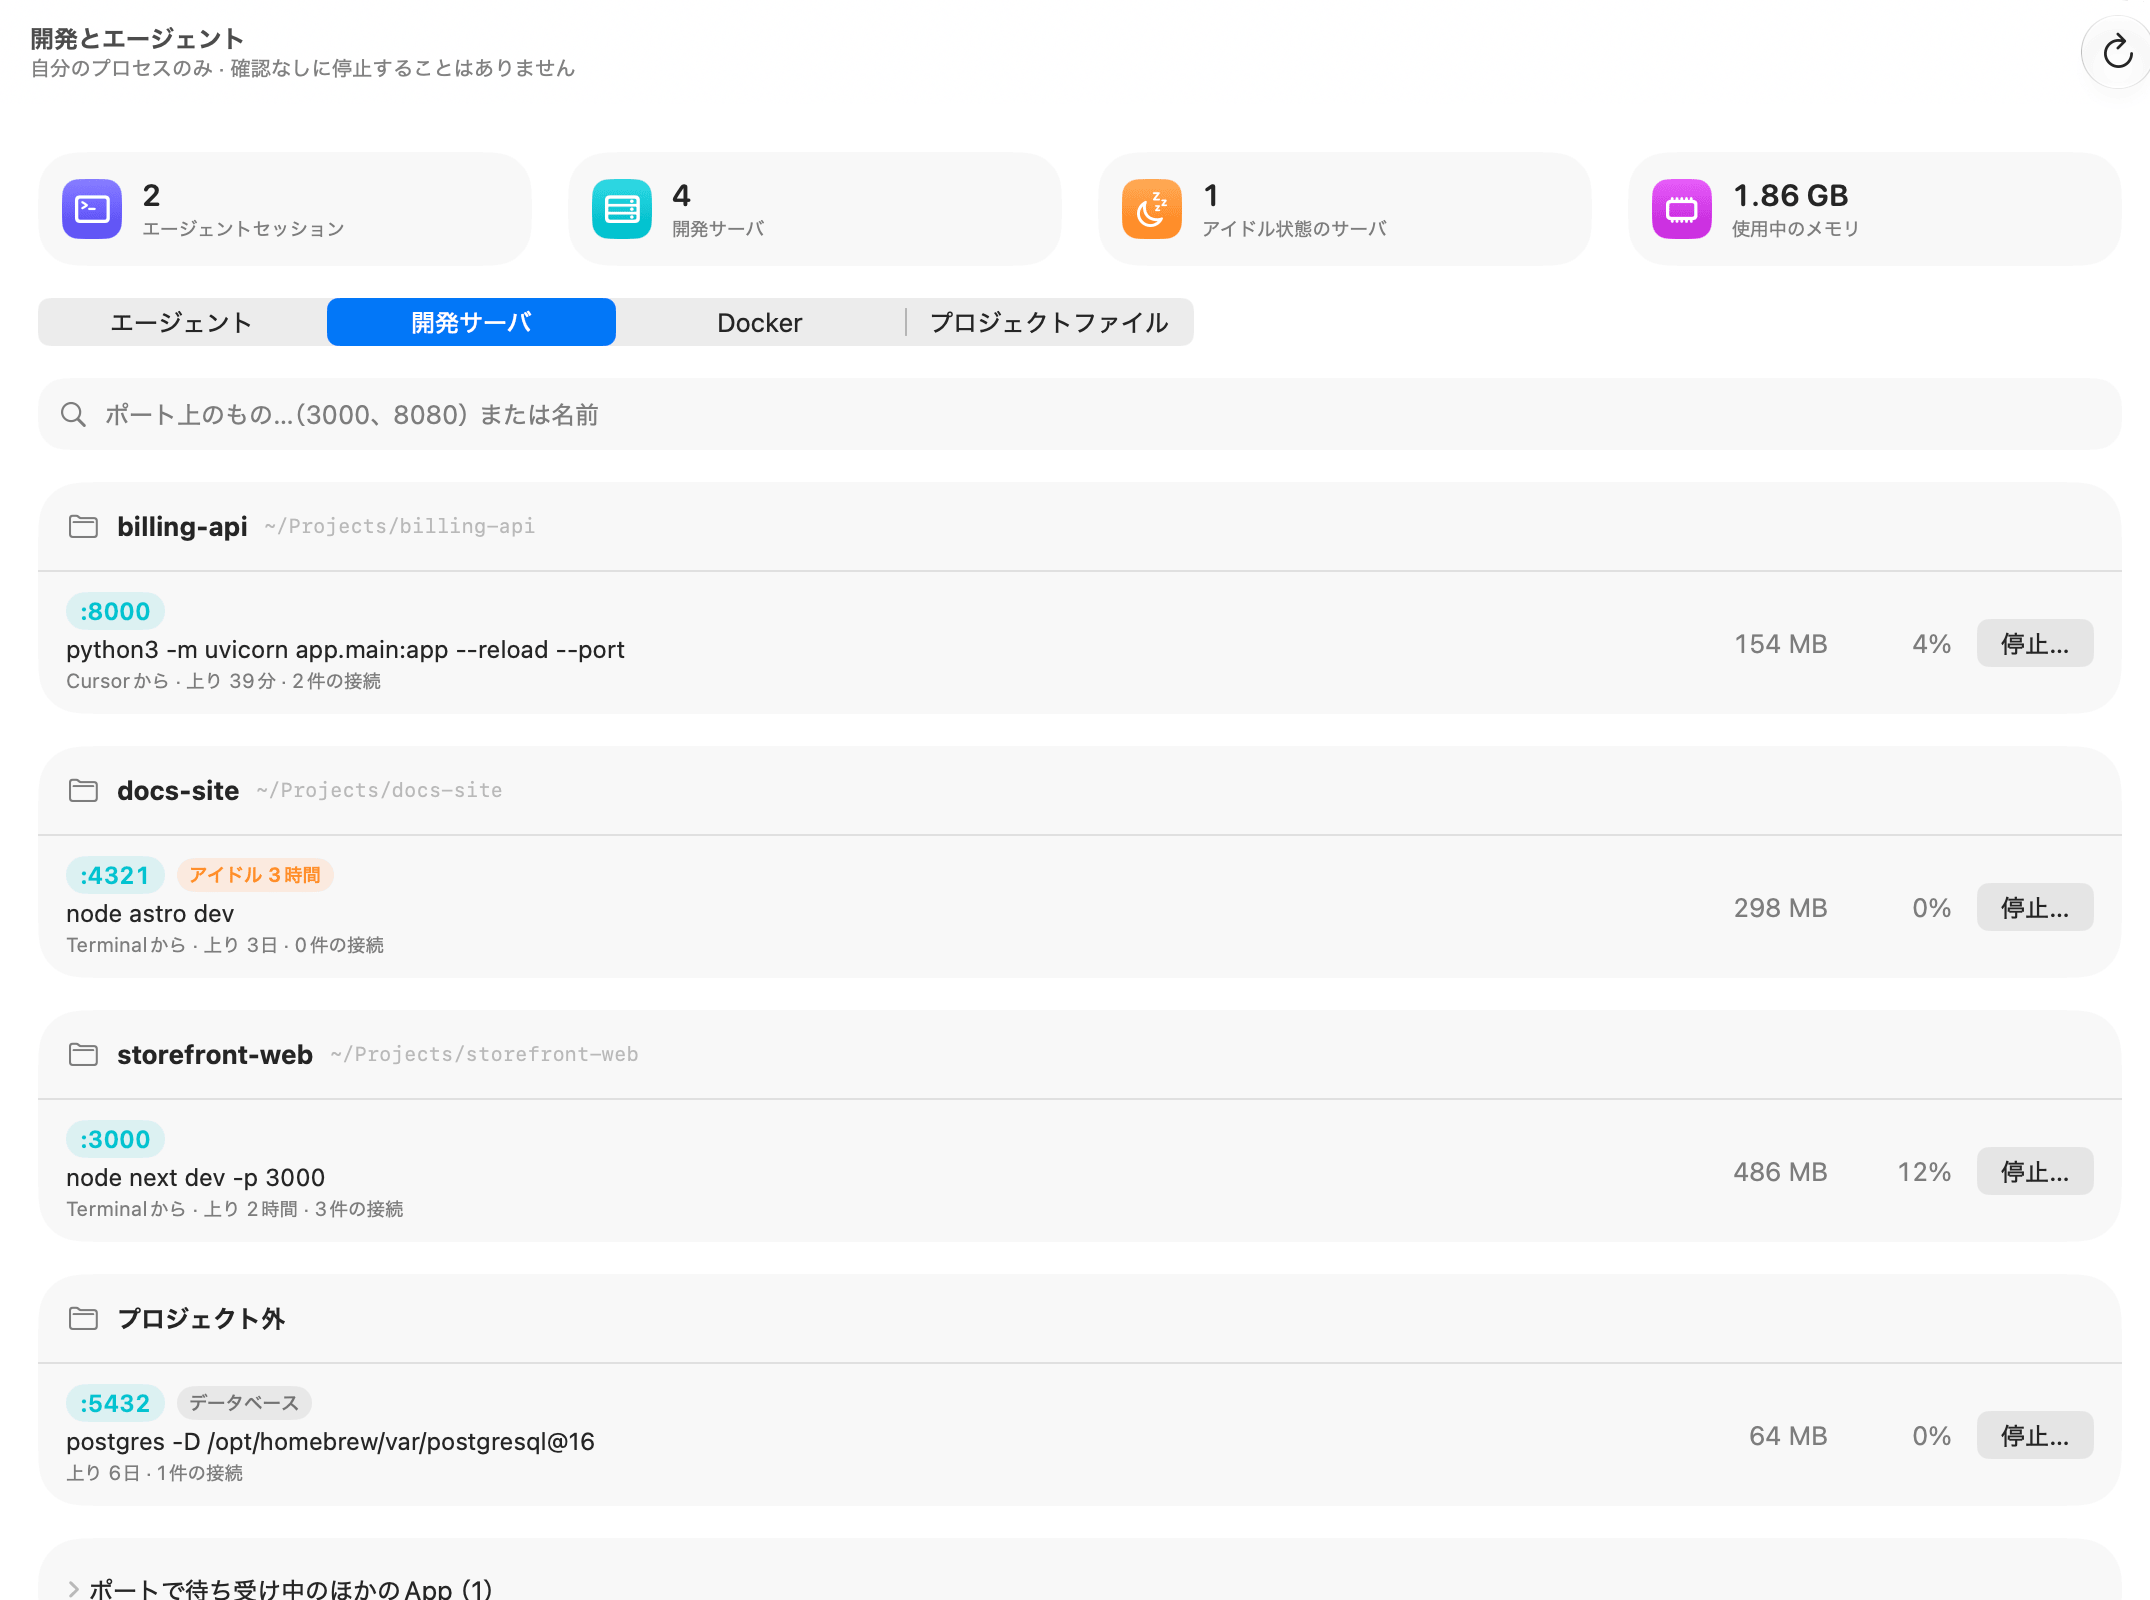This screenshot has height=1600, width=2150.
Task: Click the agent sessions terminal icon
Action: 92,209
